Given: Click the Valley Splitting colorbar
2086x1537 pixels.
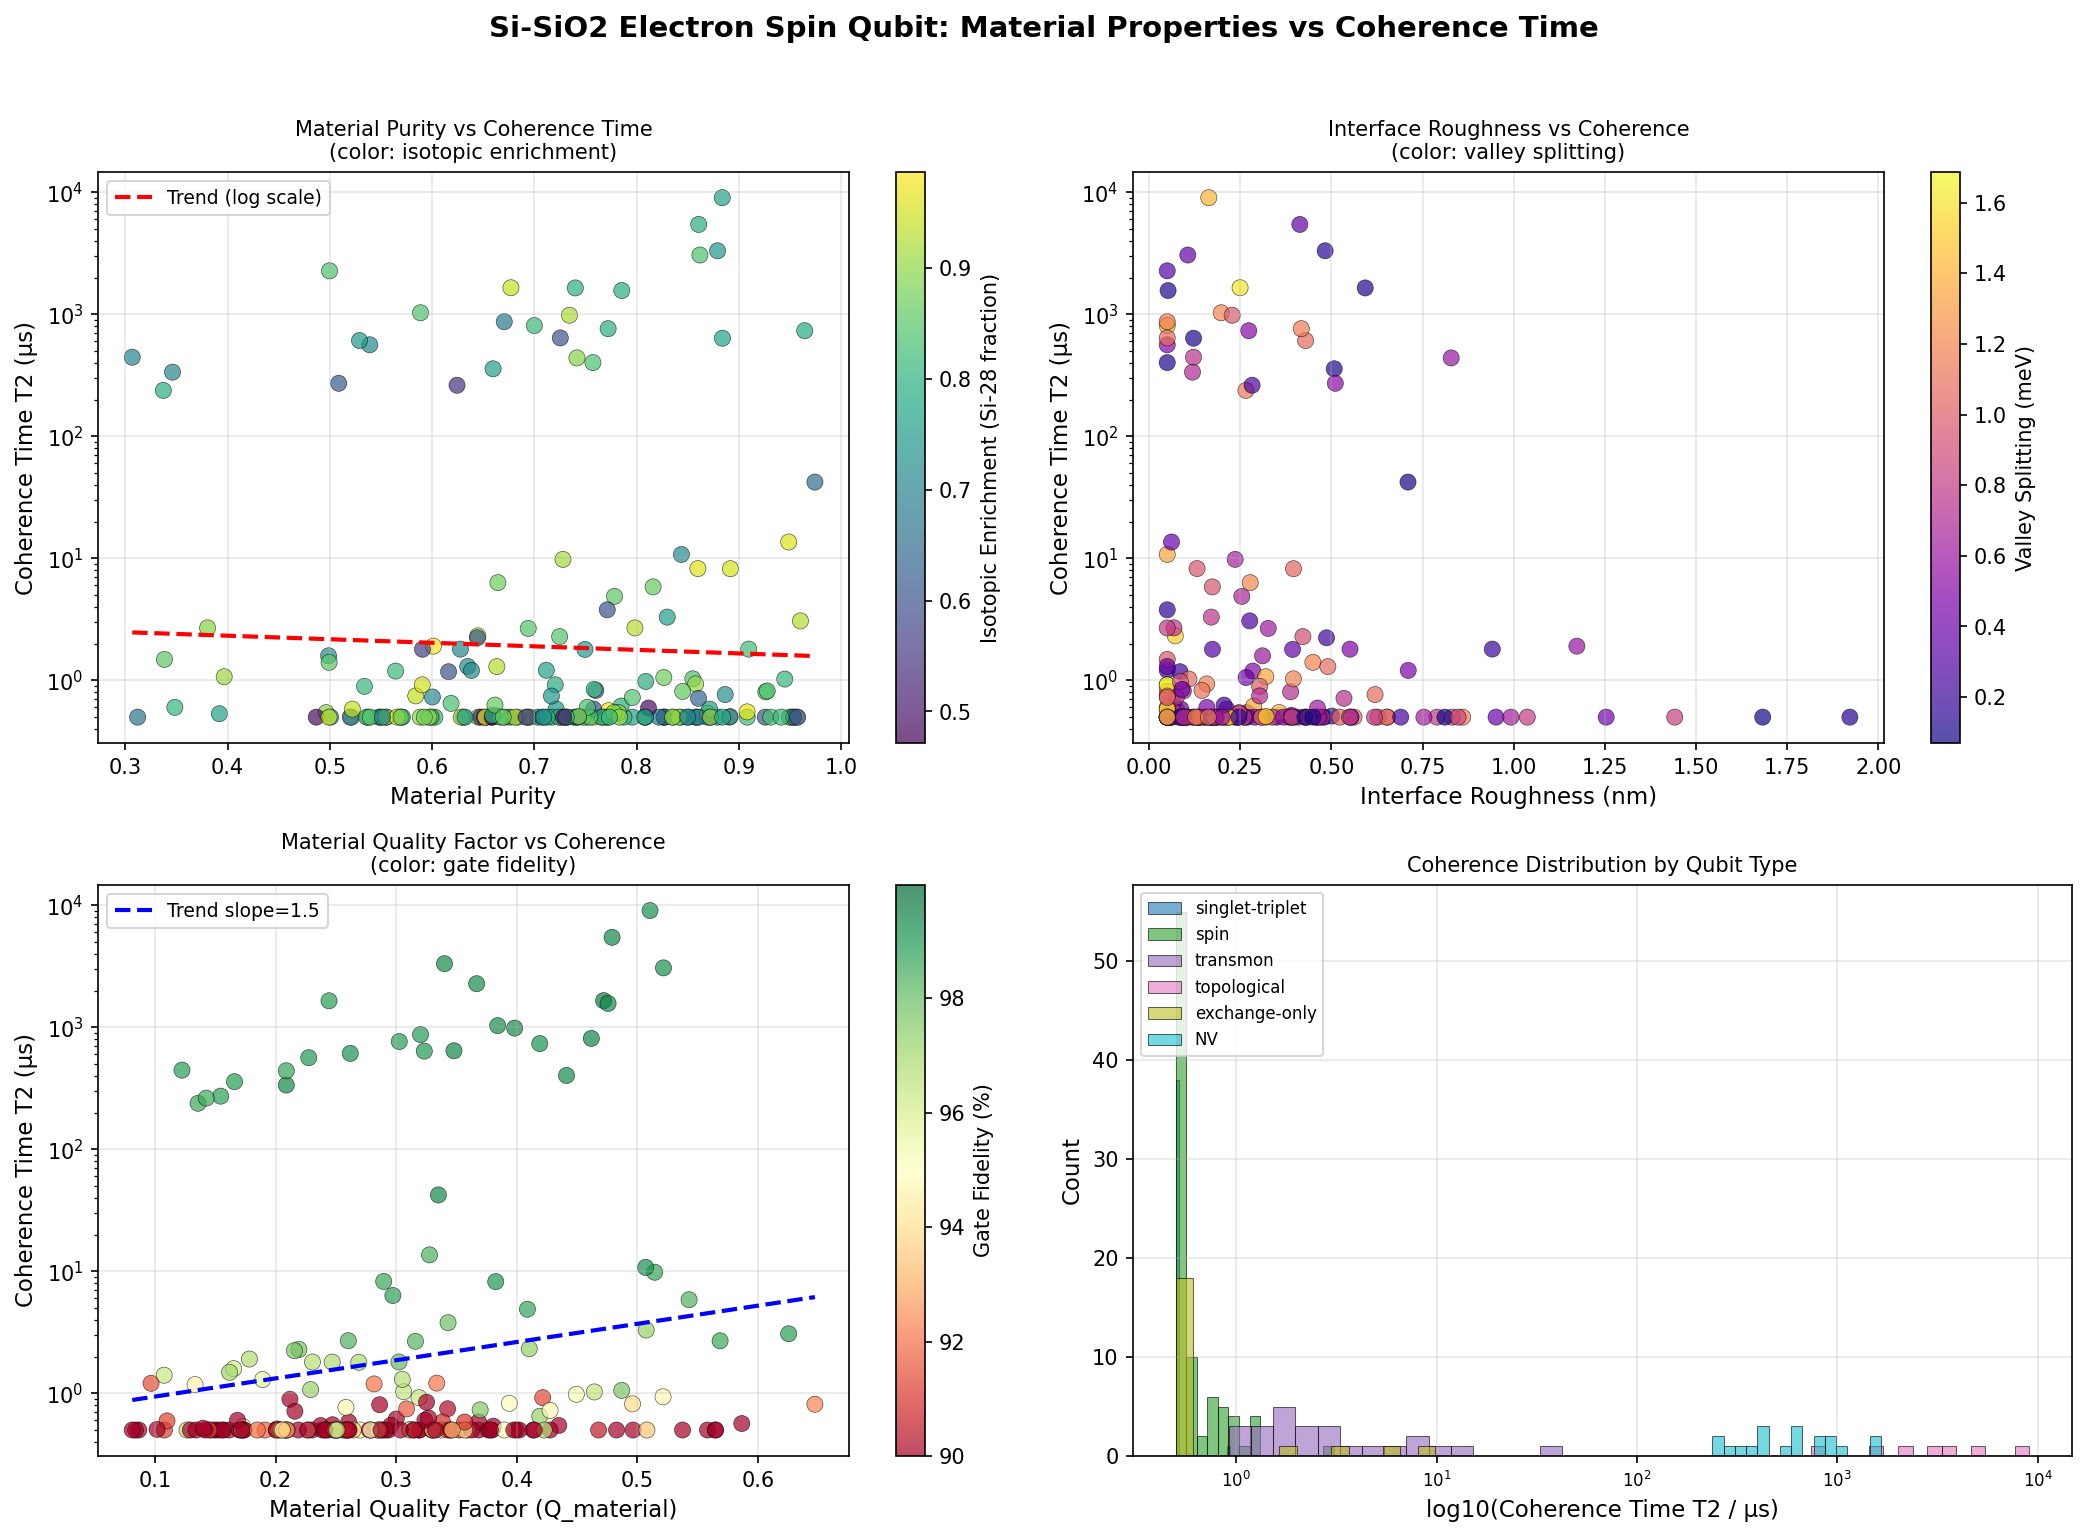Looking at the screenshot, I should 1944,457.
